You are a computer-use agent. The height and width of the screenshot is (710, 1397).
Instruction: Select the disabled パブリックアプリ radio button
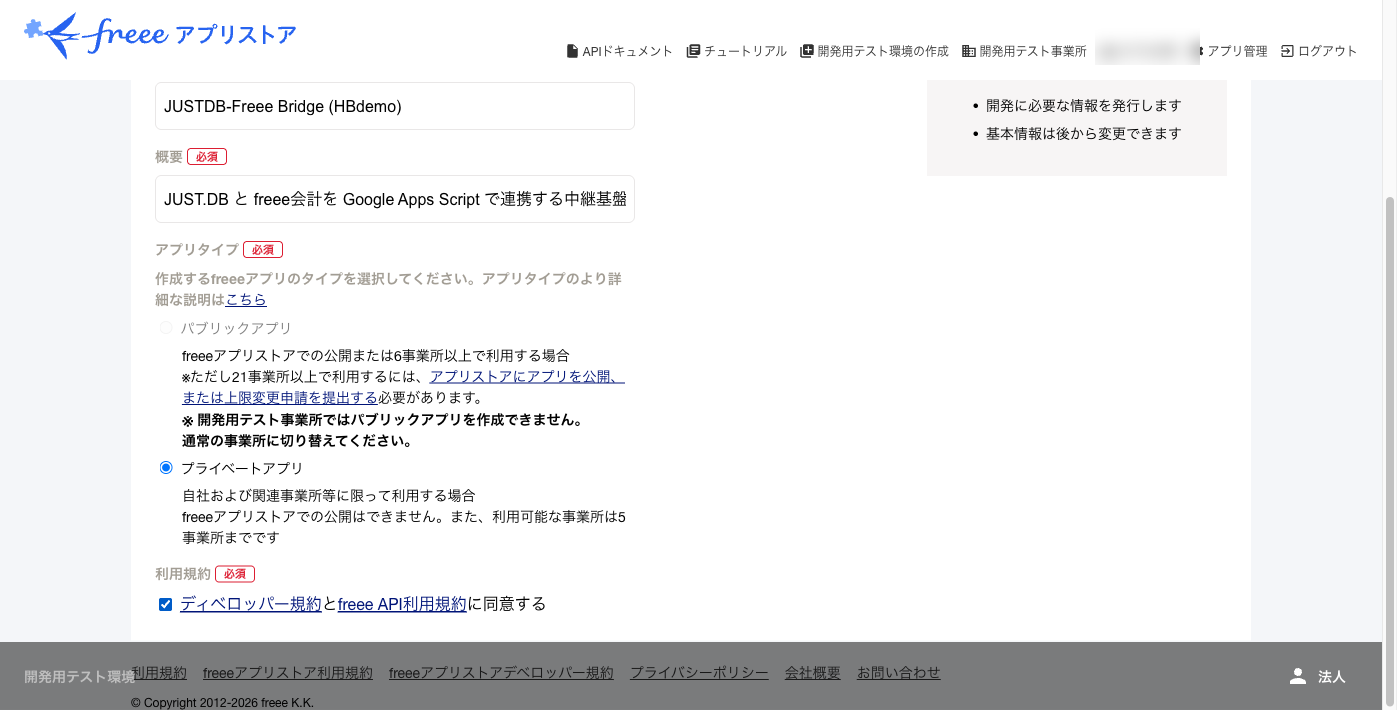[x=166, y=328]
